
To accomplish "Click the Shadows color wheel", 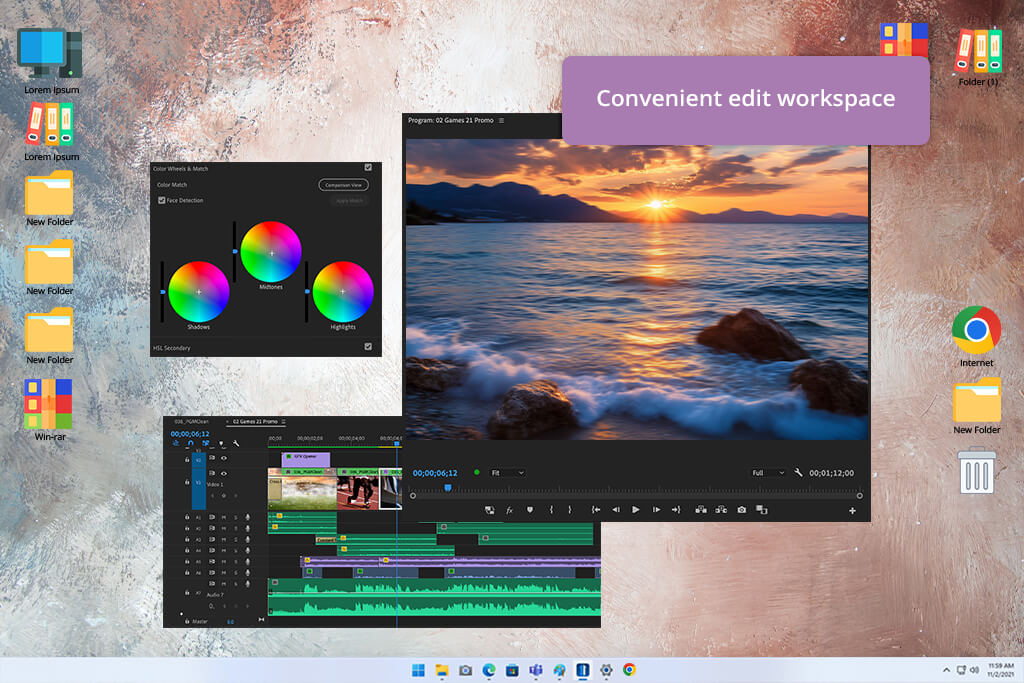I will 199,292.
